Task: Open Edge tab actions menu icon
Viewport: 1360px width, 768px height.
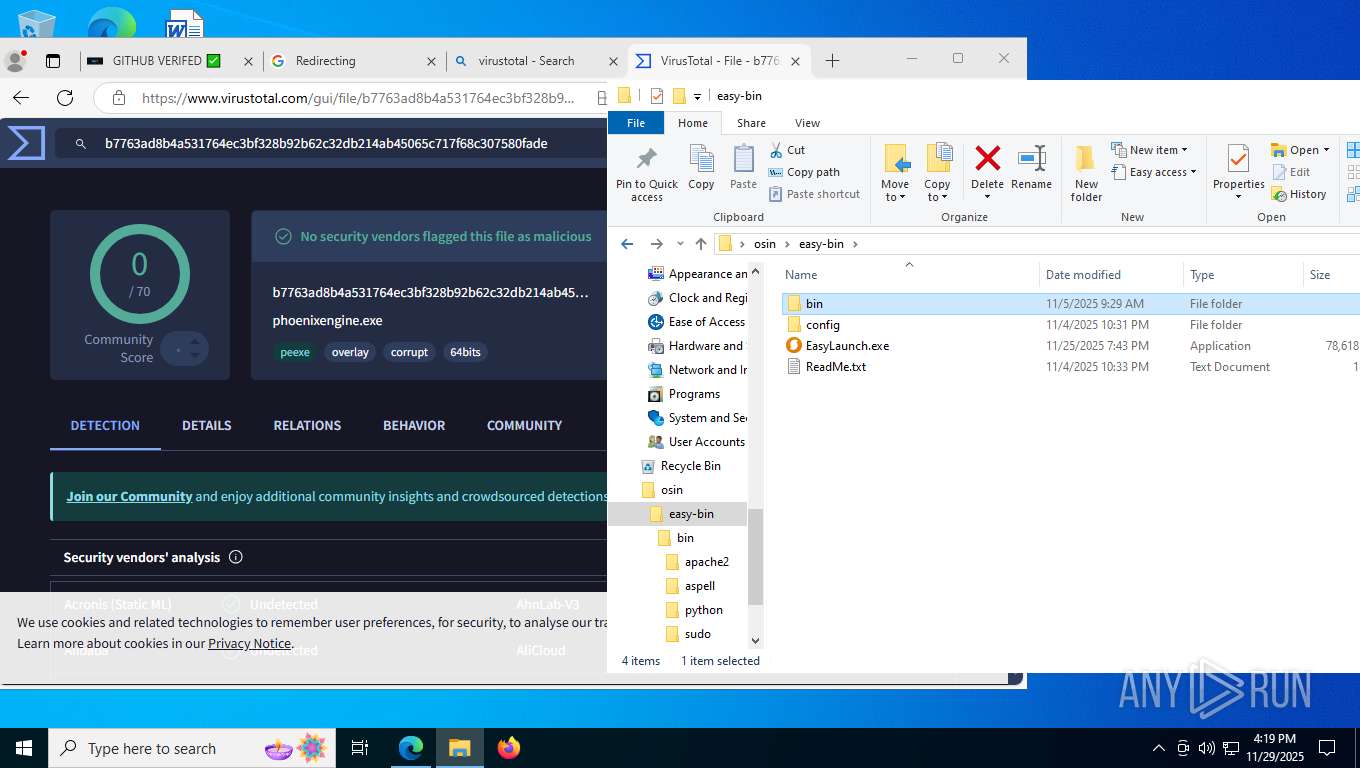Action: click(x=53, y=61)
